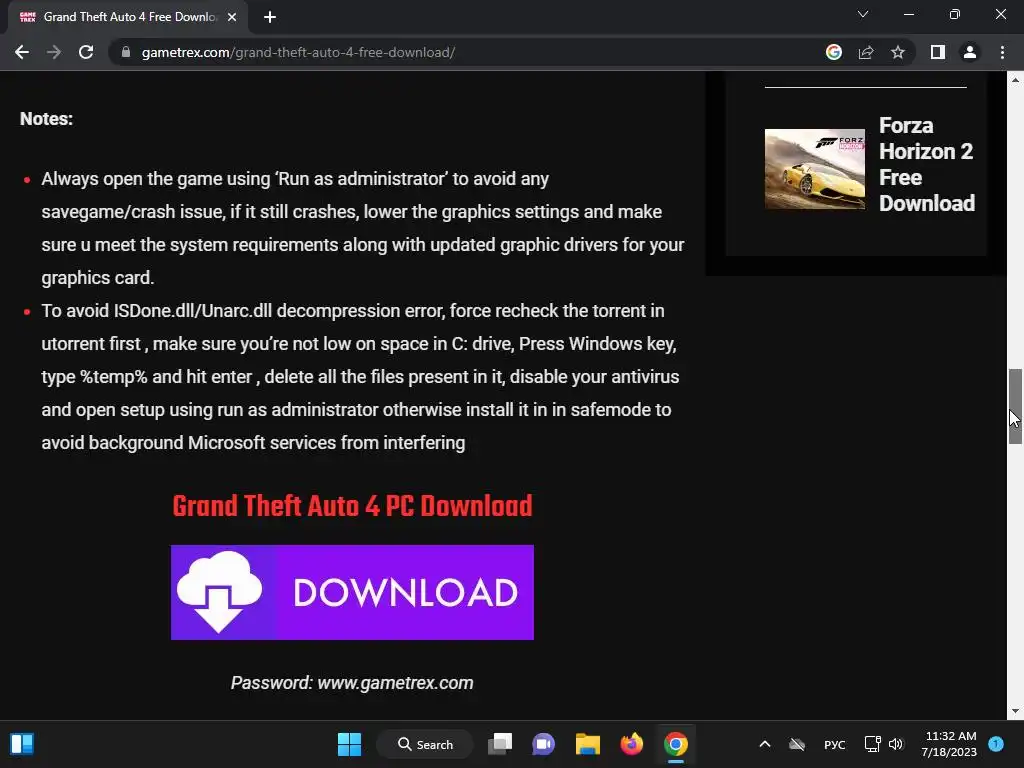Open the taskbar Search box
This screenshot has width=1024, height=768.
pyautogui.click(x=425, y=744)
